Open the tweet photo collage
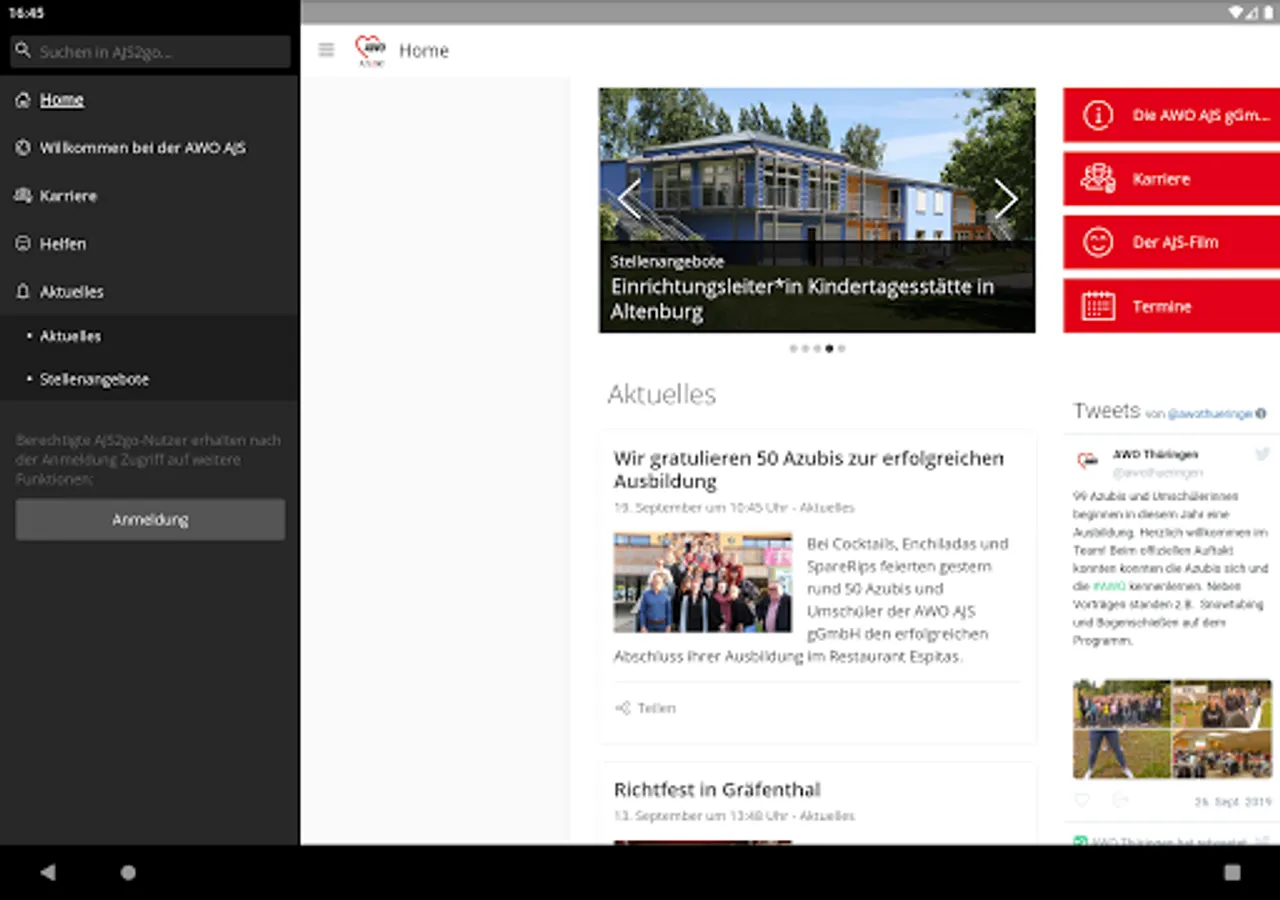This screenshot has width=1280, height=900. (x=1172, y=729)
